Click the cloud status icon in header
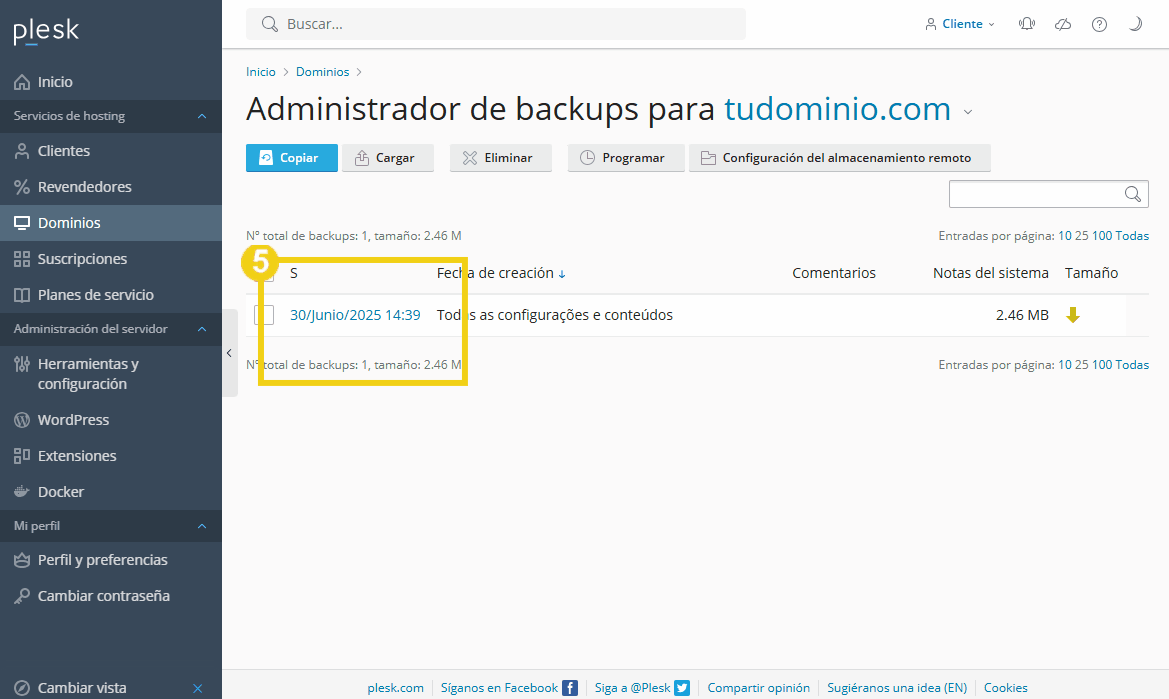 (x=1063, y=24)
